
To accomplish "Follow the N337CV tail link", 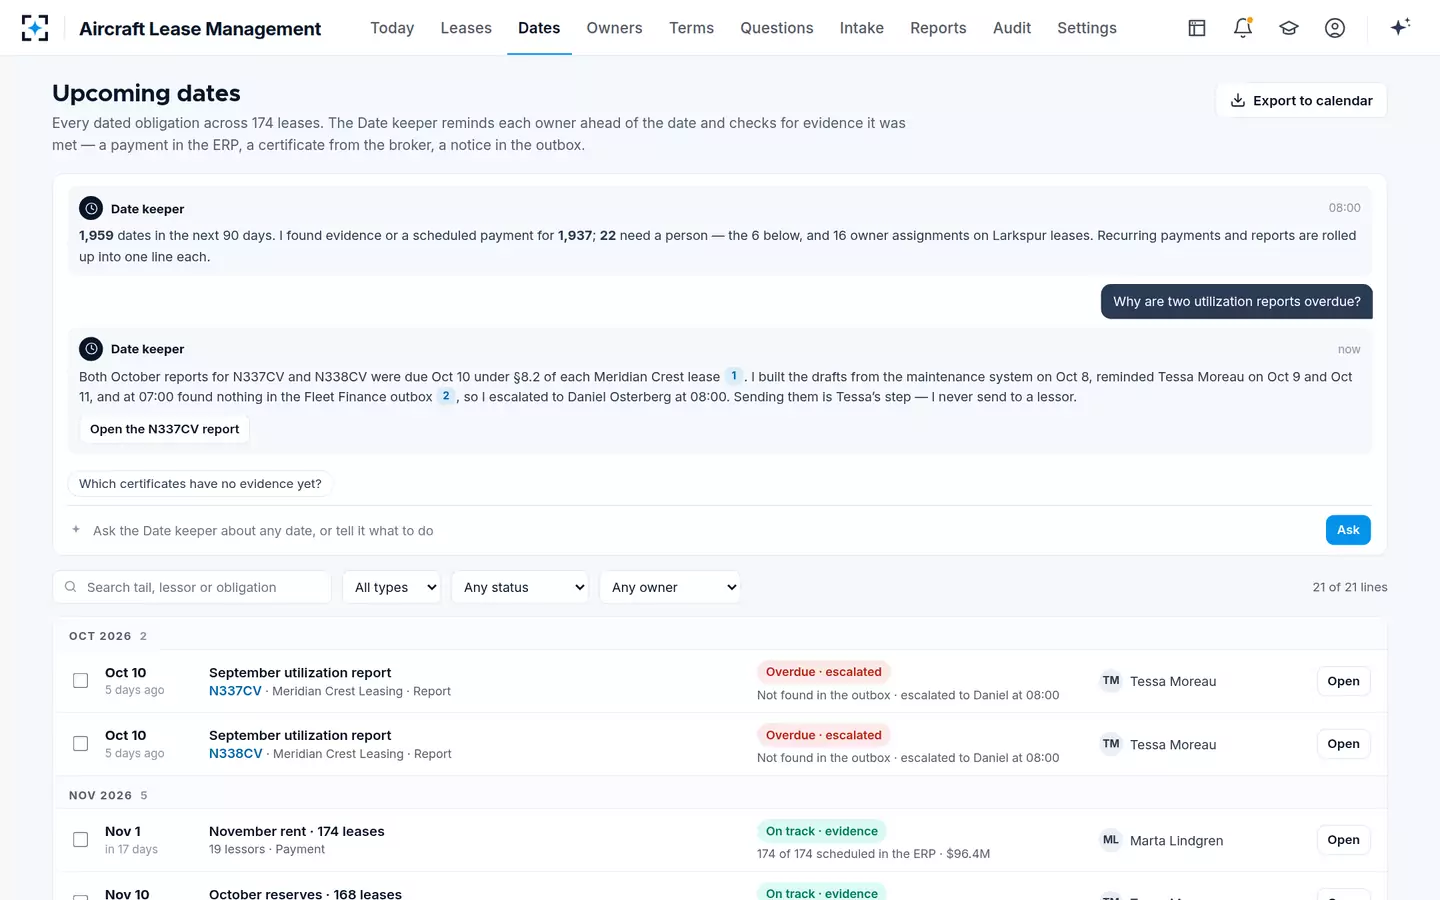I will tap(235, 691).
